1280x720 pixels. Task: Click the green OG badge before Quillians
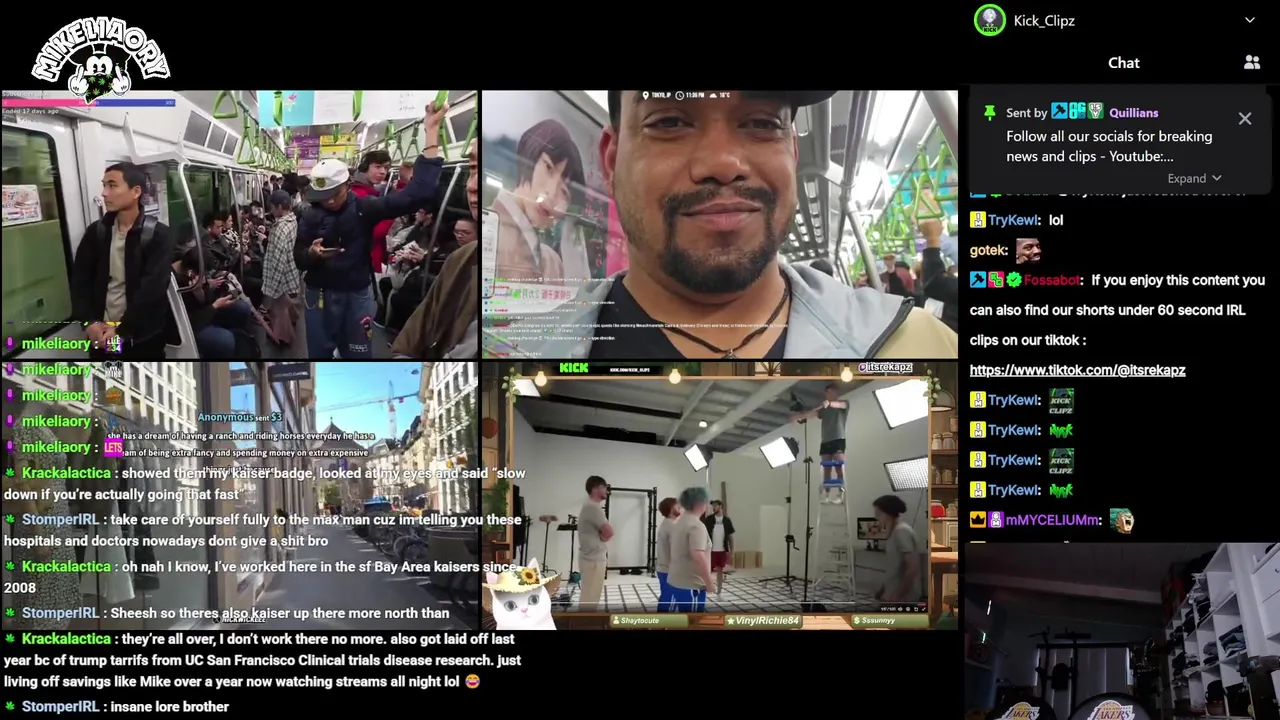coord(1078,112)
